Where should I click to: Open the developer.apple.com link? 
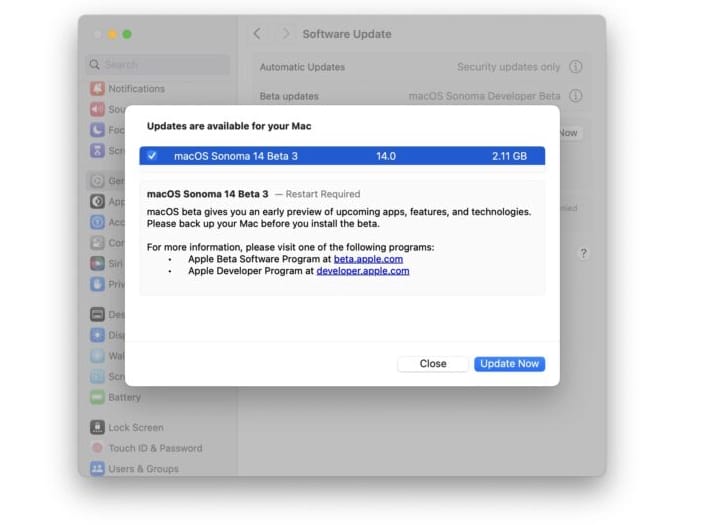(363, 271)
